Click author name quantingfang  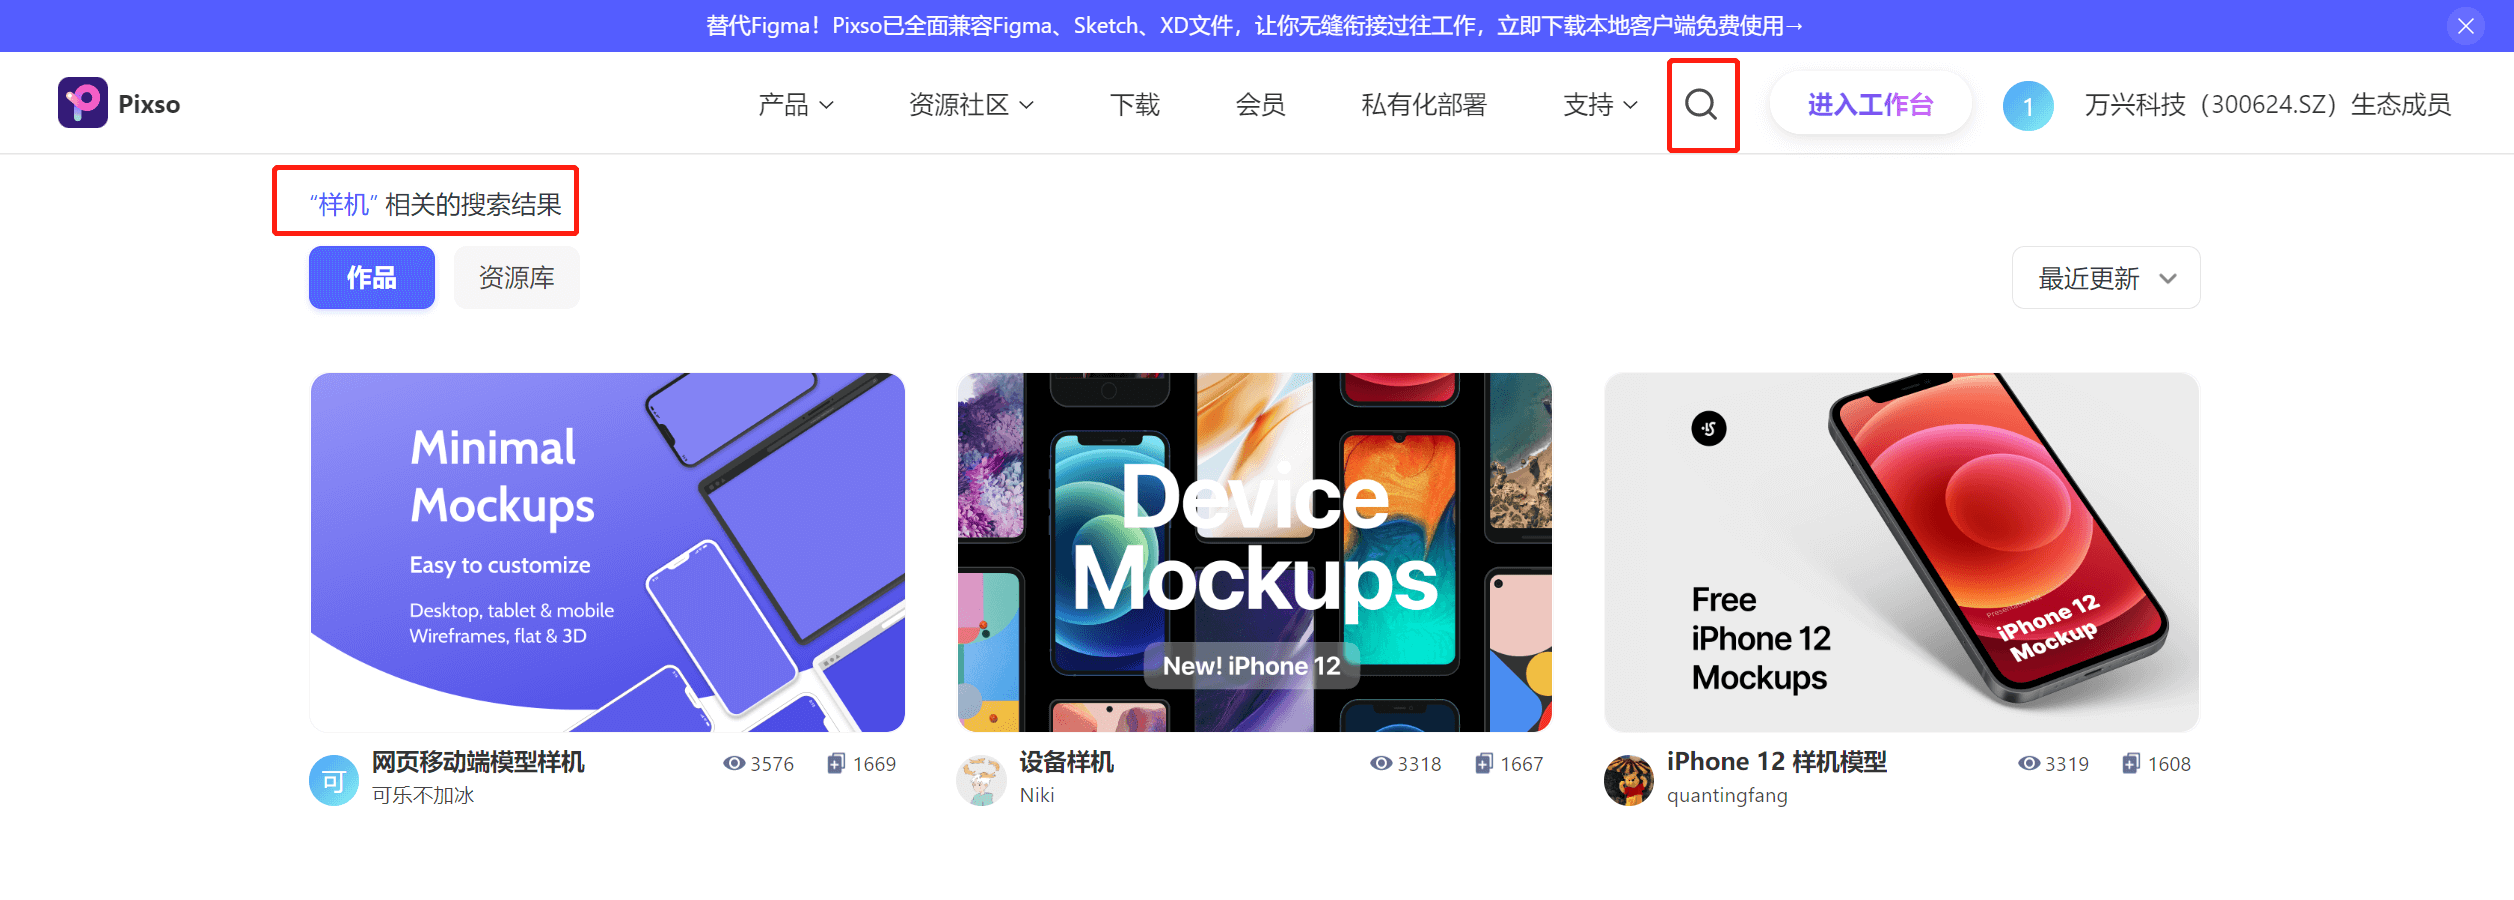(x=1727, y=795)
